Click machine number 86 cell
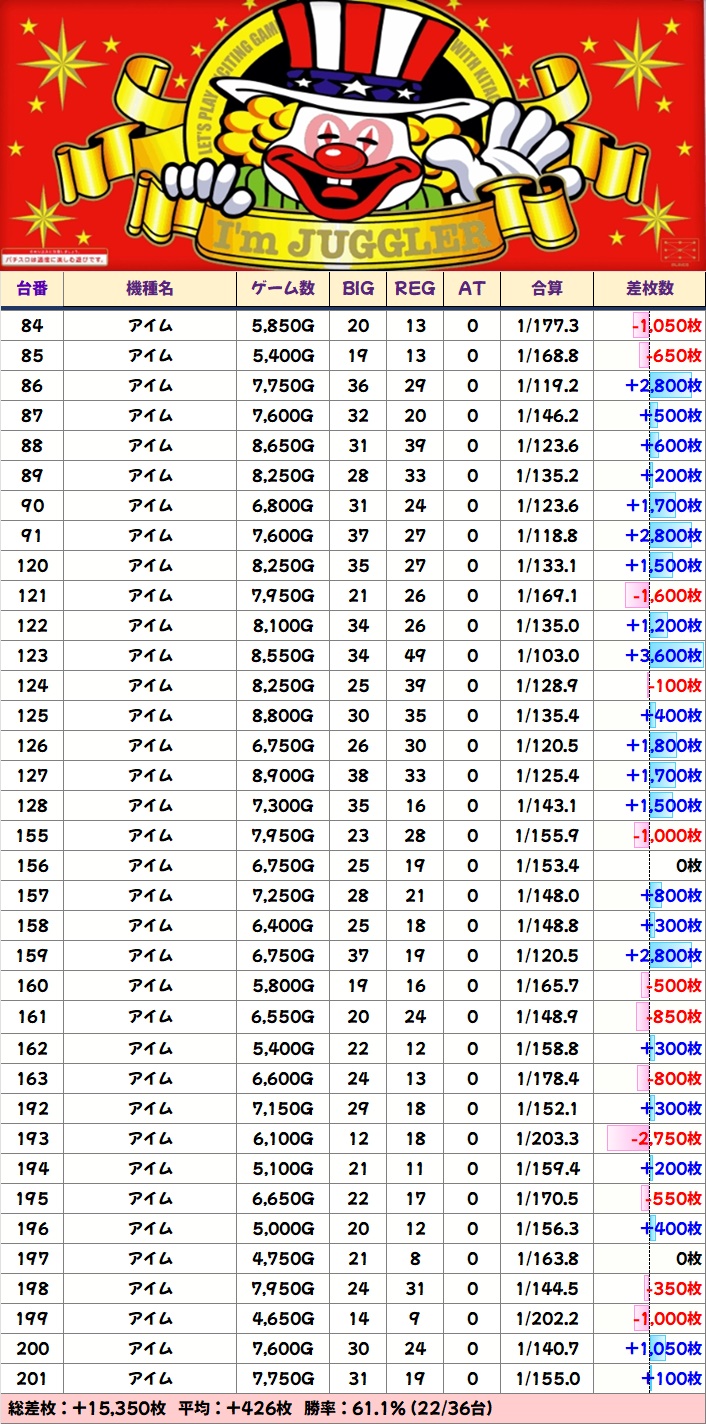The height and width of the screenshot is (1424, 706). (32, 386)
